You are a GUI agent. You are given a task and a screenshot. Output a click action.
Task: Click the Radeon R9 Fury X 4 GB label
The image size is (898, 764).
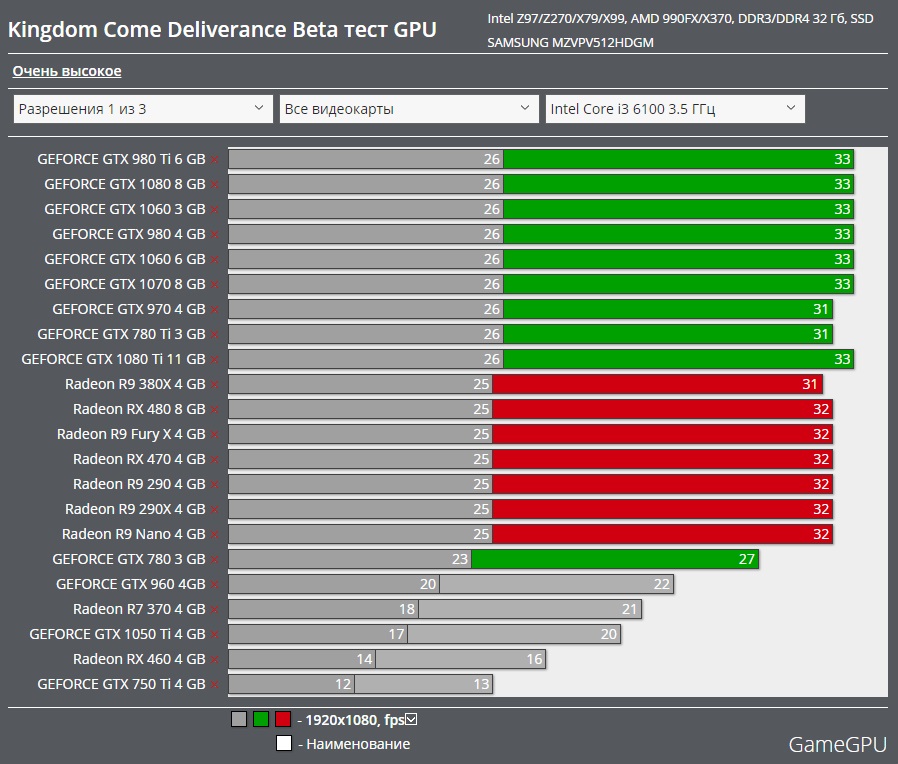click(x=131, y=434)
